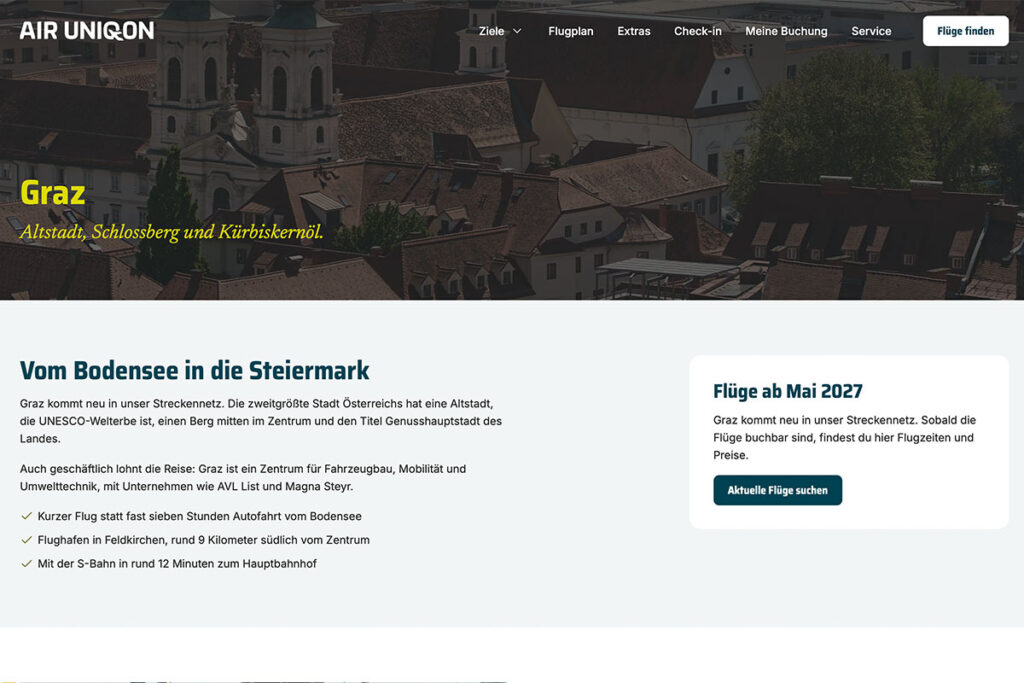Screen dimensions: 1024x683
Task: Click checkmark icon beside Kurzer Flug item
Action: tap(26, 516)
